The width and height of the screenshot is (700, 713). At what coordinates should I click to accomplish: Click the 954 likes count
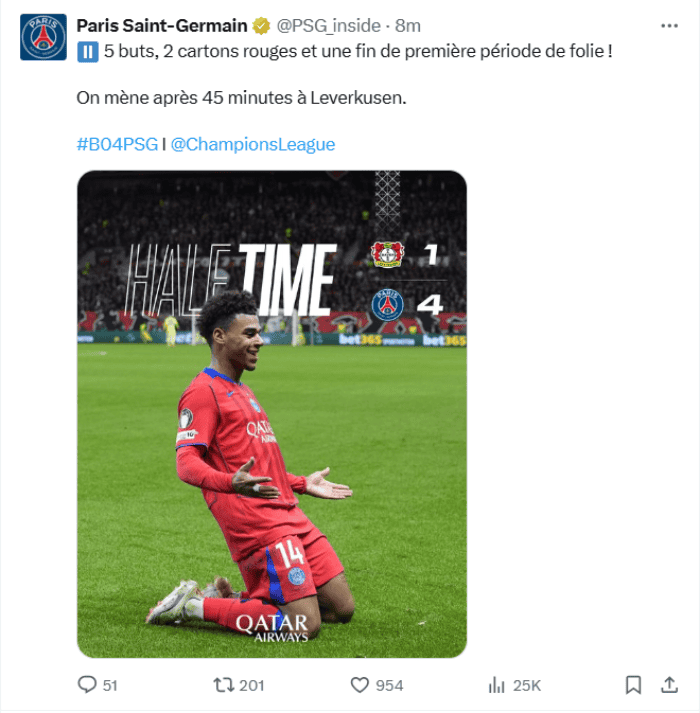coord(389,685)
